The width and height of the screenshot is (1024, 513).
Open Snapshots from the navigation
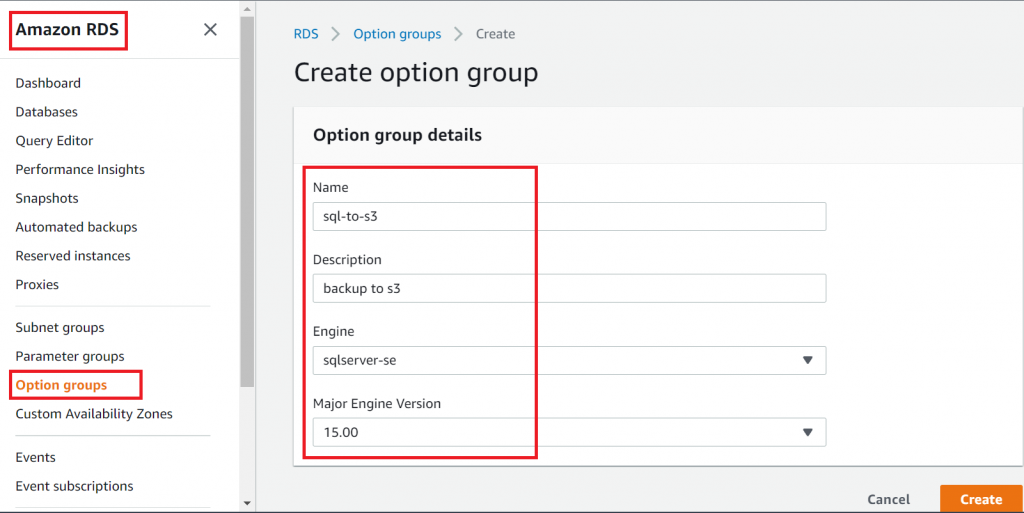(x=47, y=198)
